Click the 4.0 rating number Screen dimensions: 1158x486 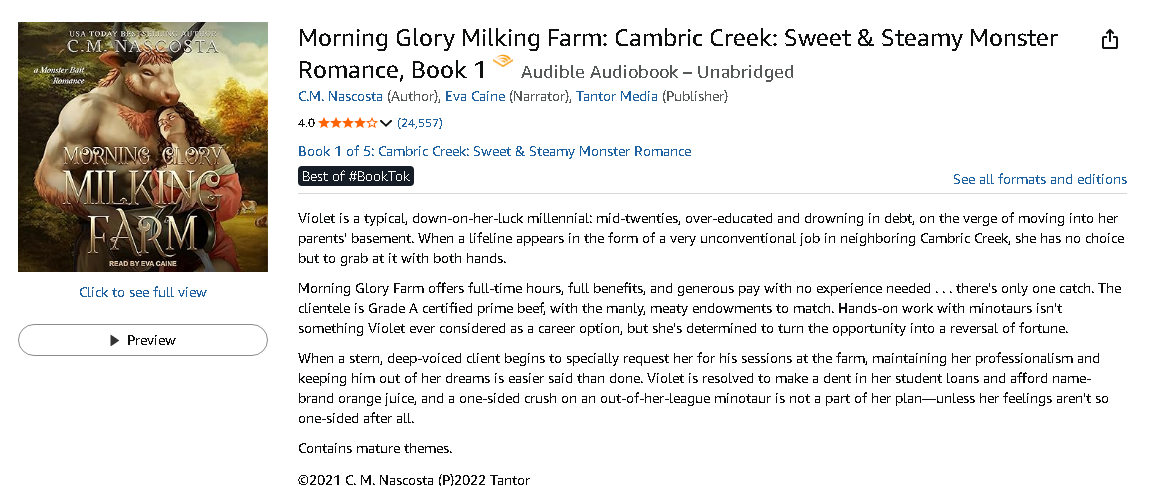pyautogui.click(x=306, y=123)
